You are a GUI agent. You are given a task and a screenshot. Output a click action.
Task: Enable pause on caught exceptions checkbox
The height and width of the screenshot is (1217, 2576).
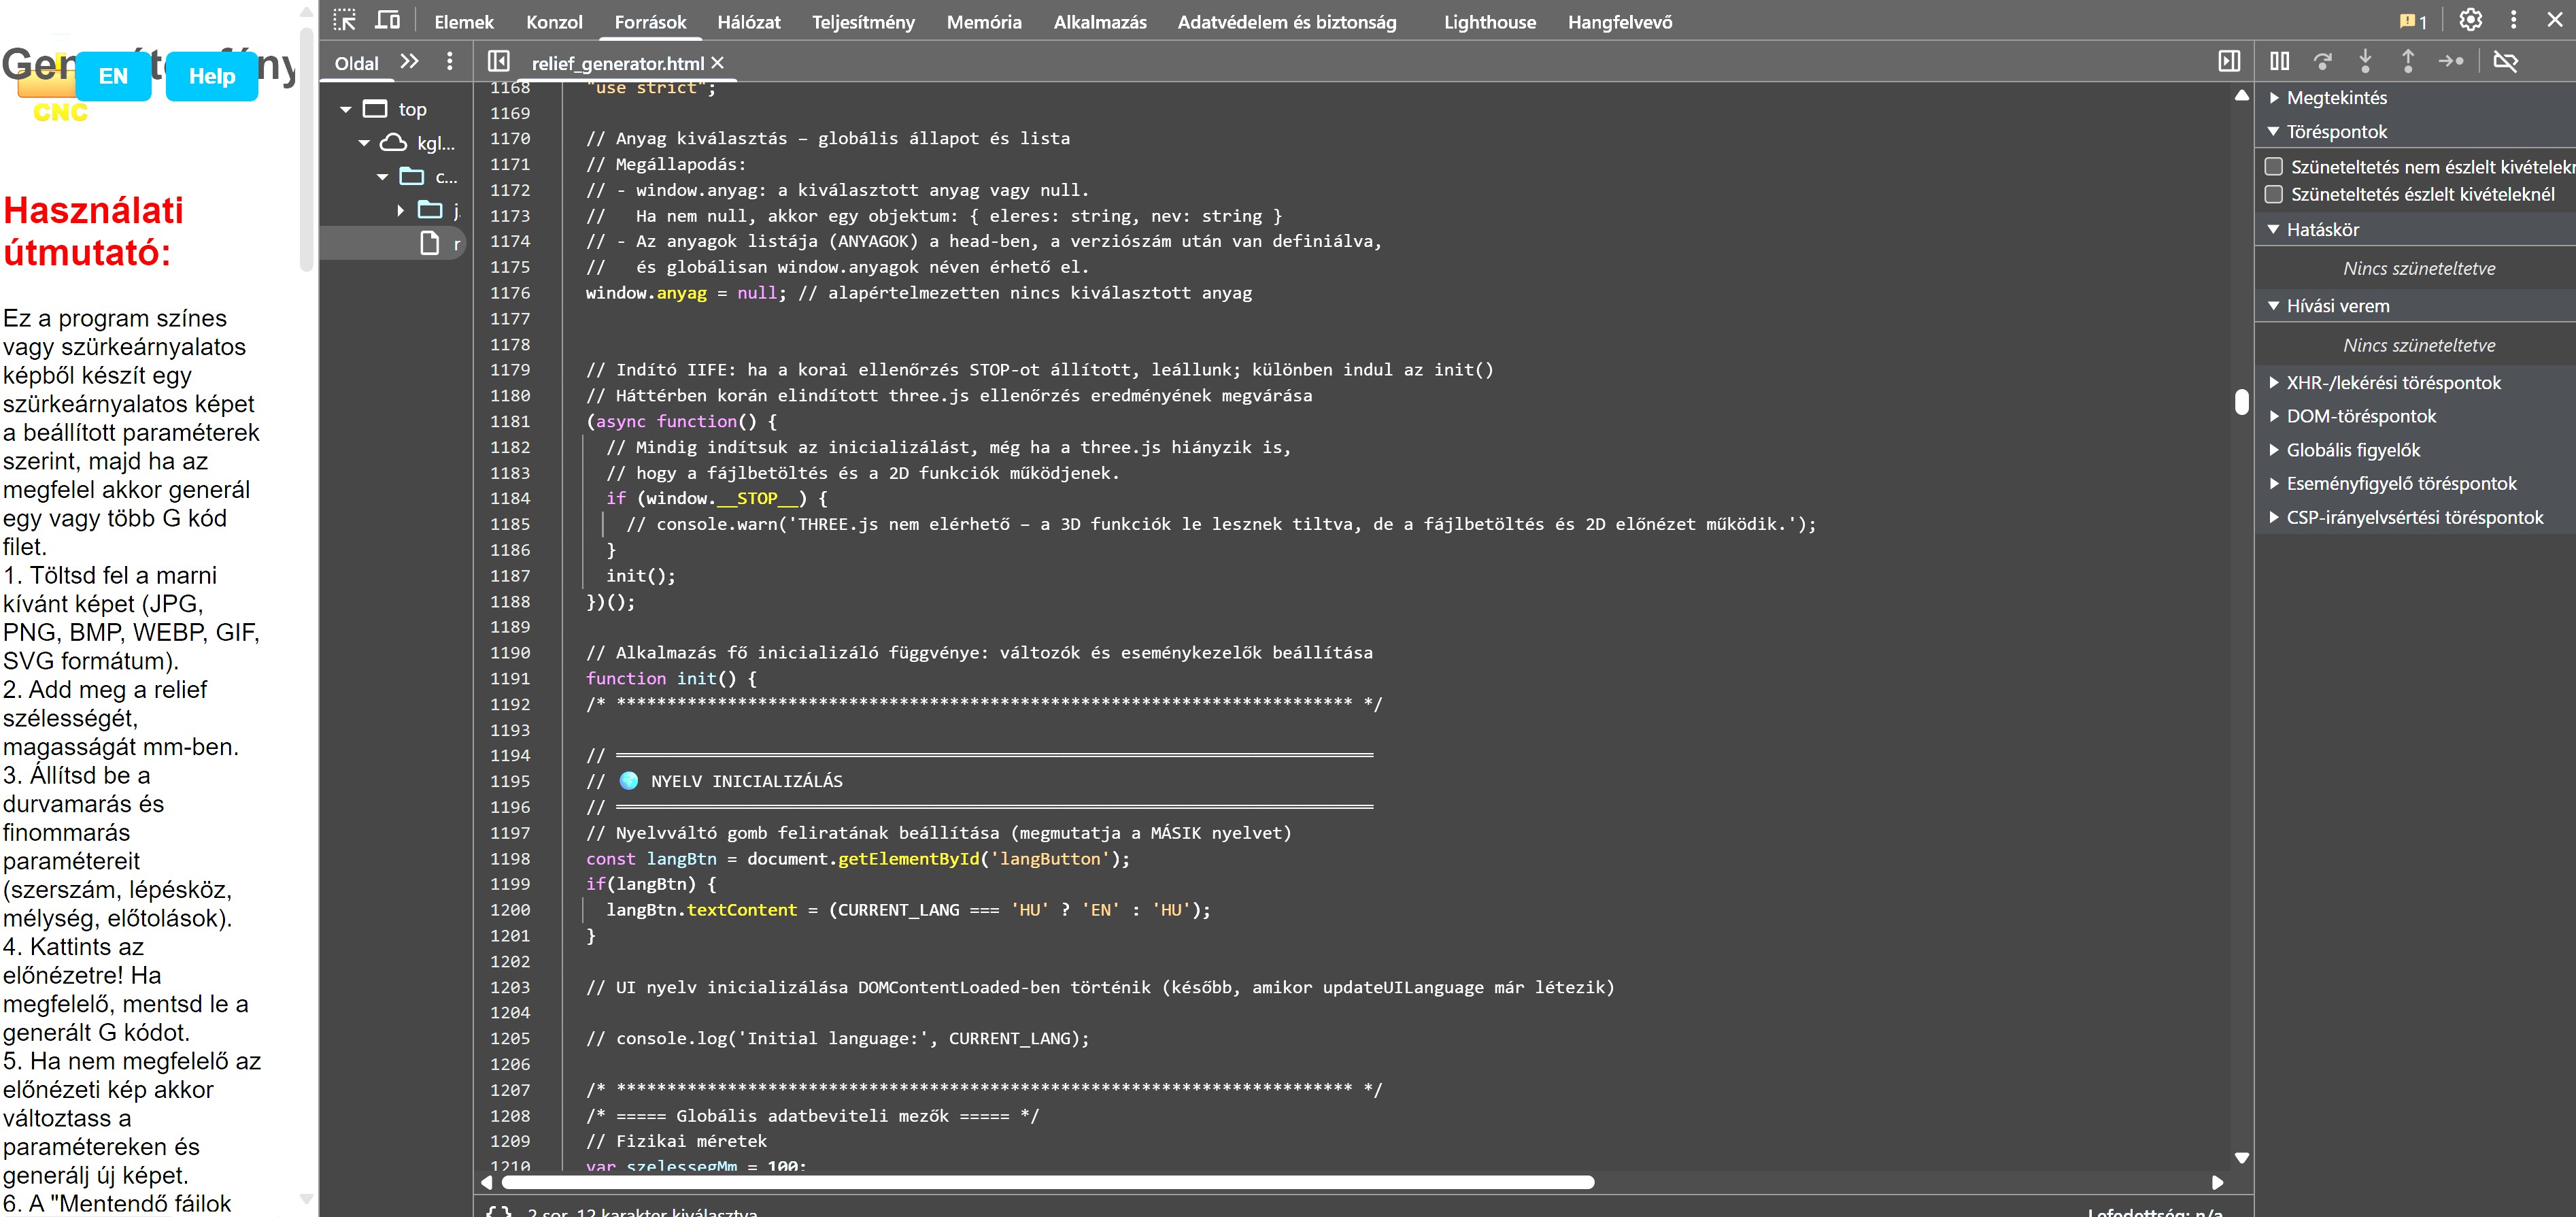(2273, 194)
